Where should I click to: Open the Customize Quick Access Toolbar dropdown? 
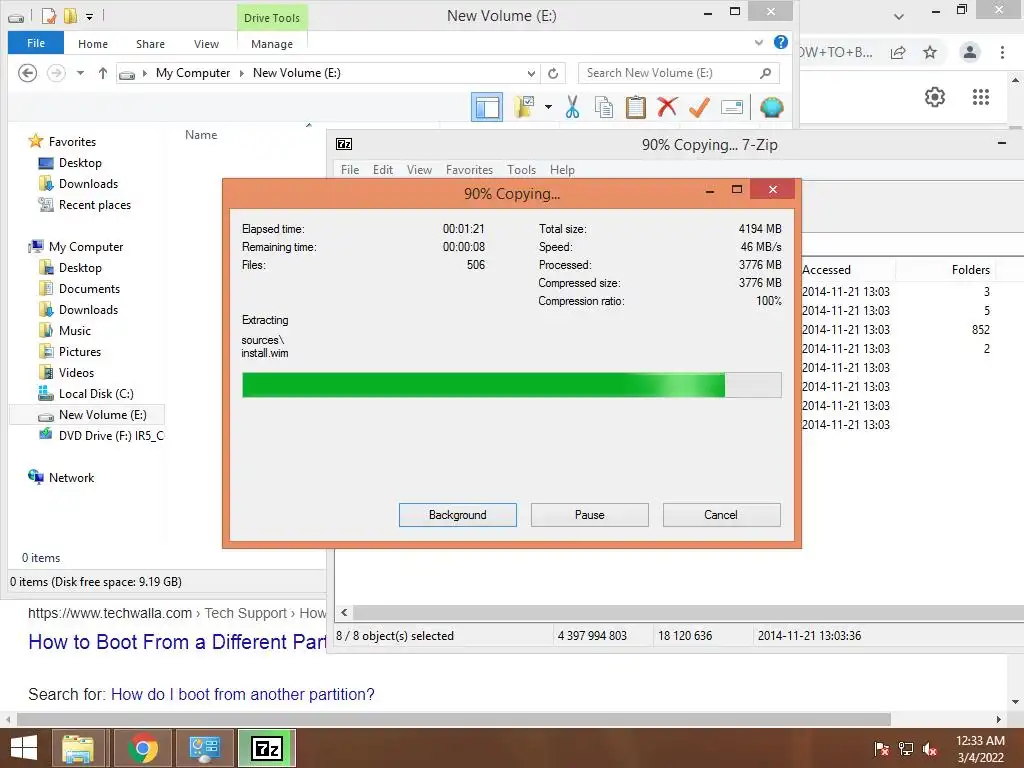point(89,16)
